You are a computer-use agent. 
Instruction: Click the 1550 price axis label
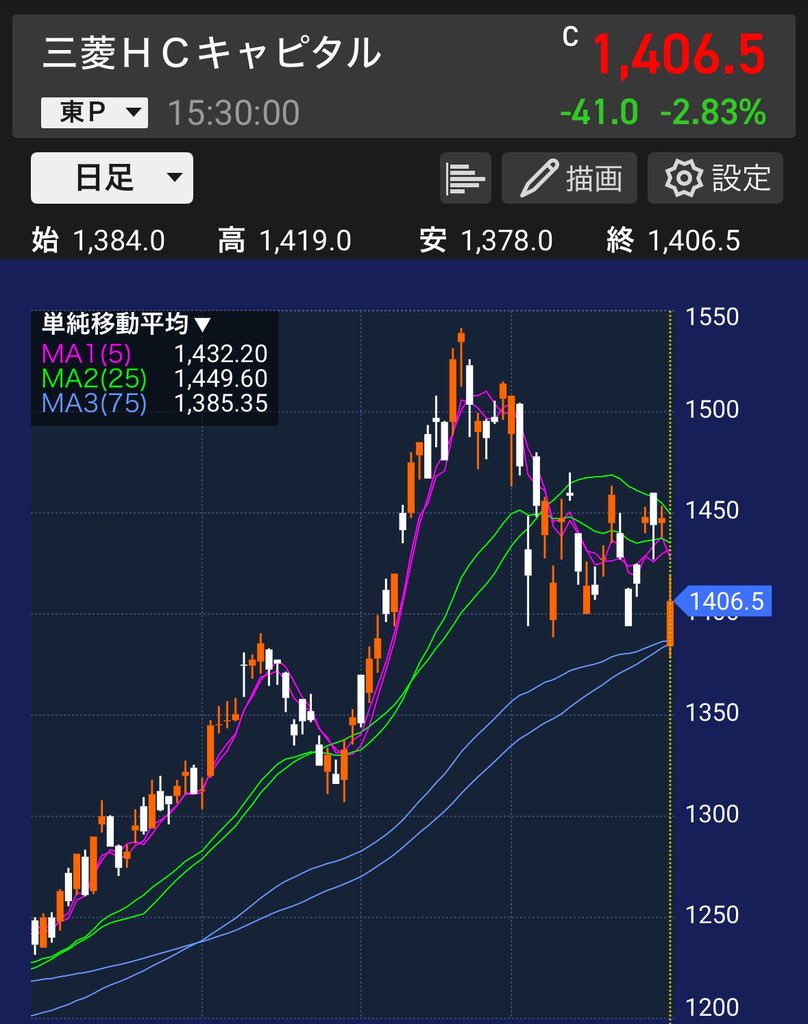point(712,317)
